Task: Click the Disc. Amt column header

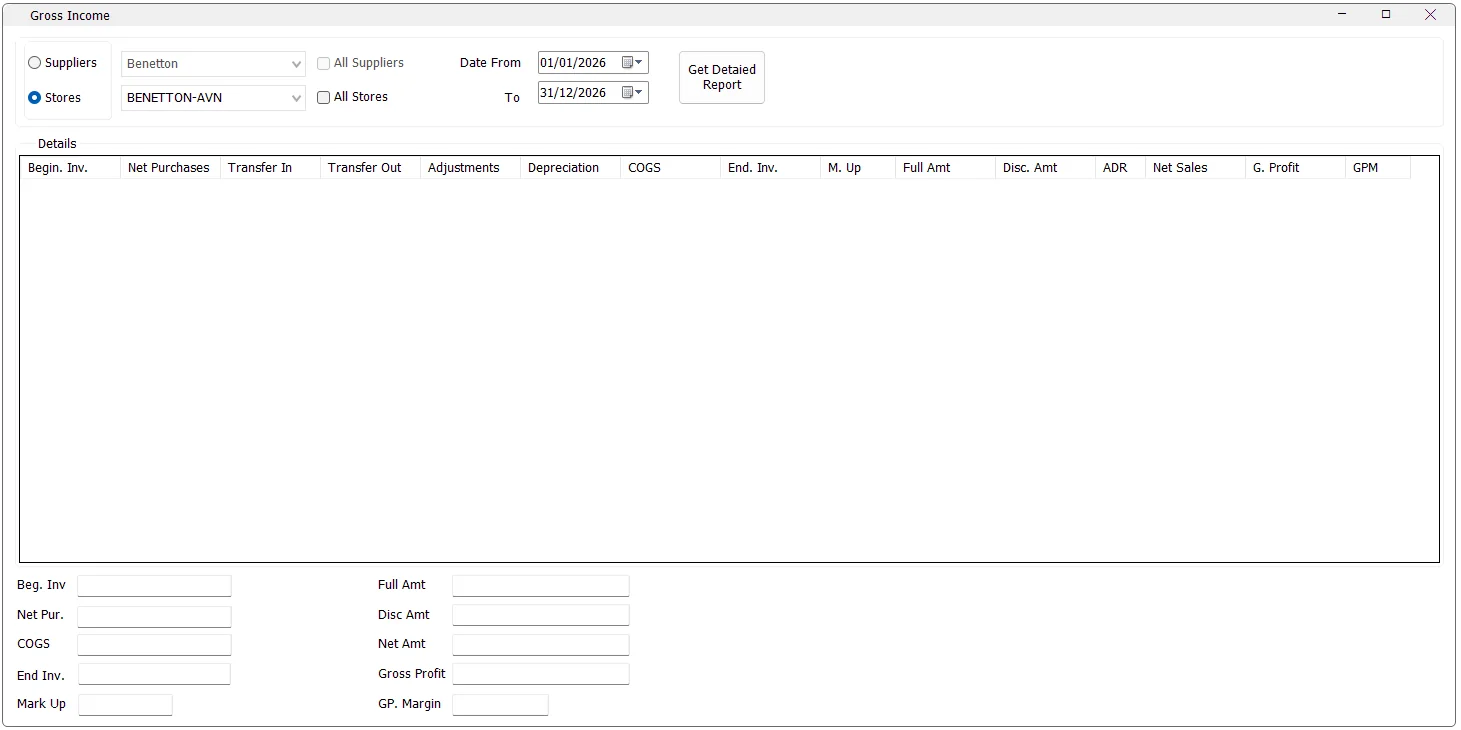Action: coord(1045,168)
